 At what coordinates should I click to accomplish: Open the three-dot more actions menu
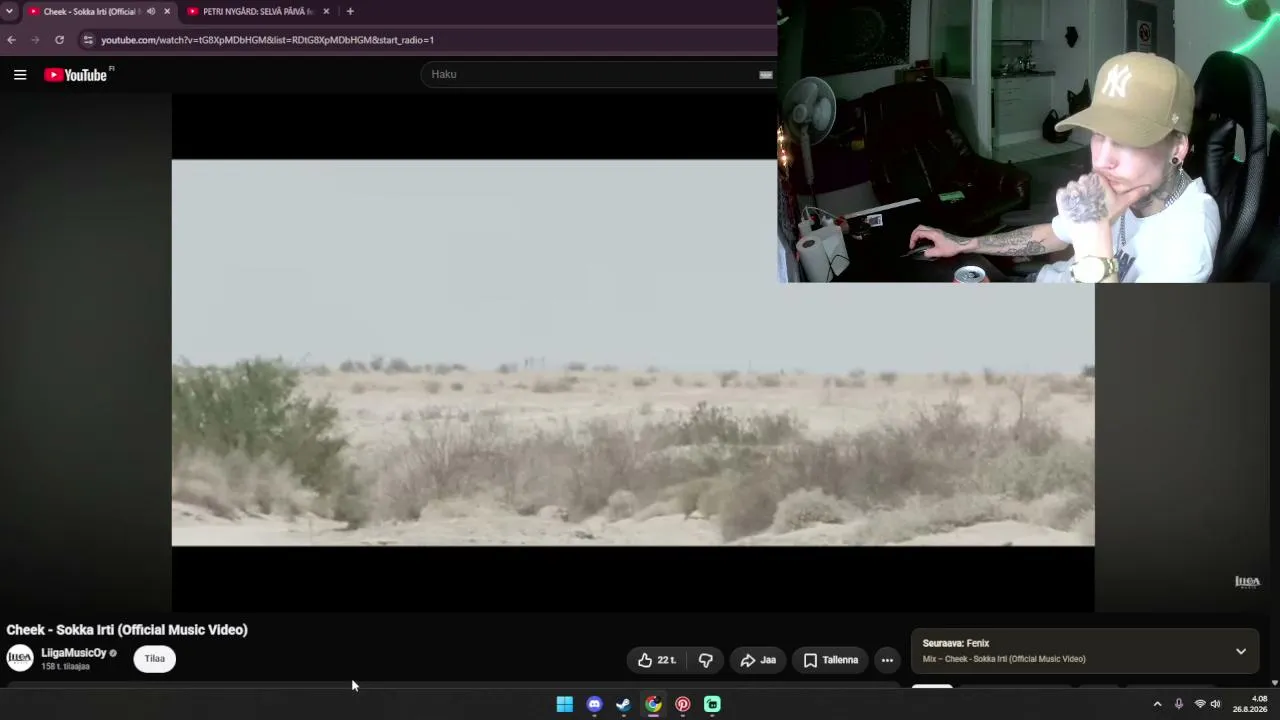[887, 660]
